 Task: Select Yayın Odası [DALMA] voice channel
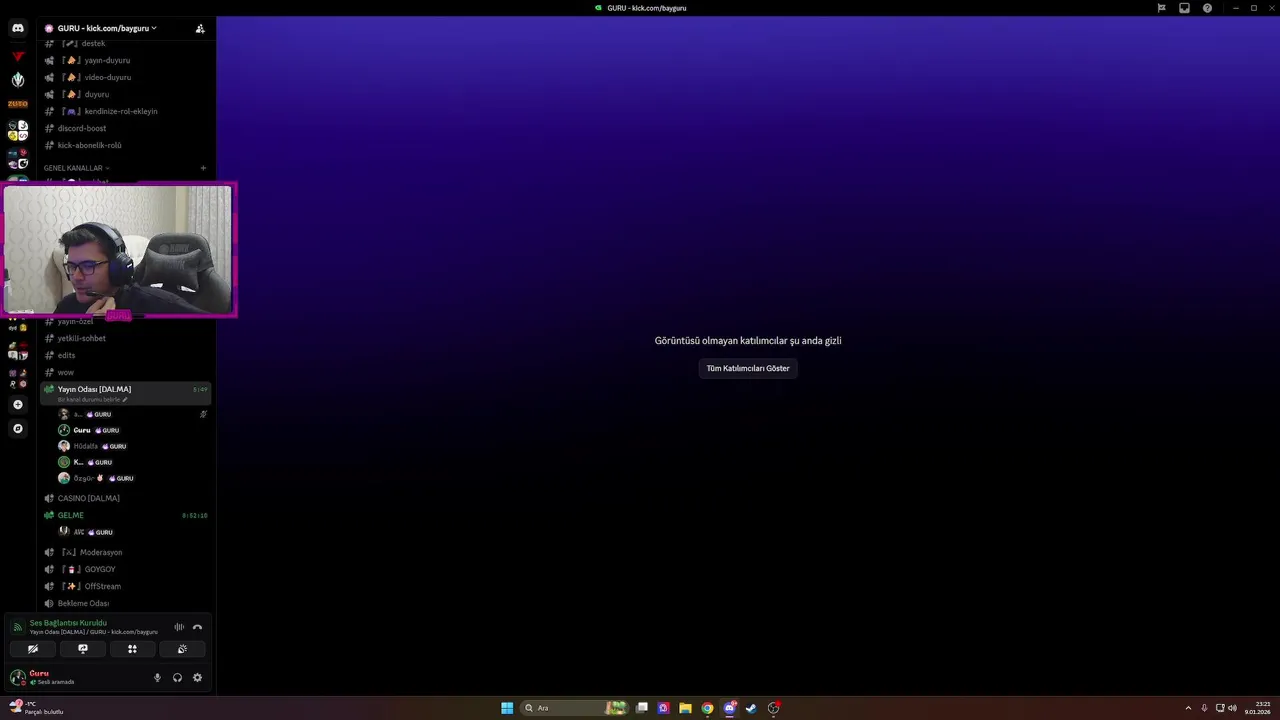125,392
